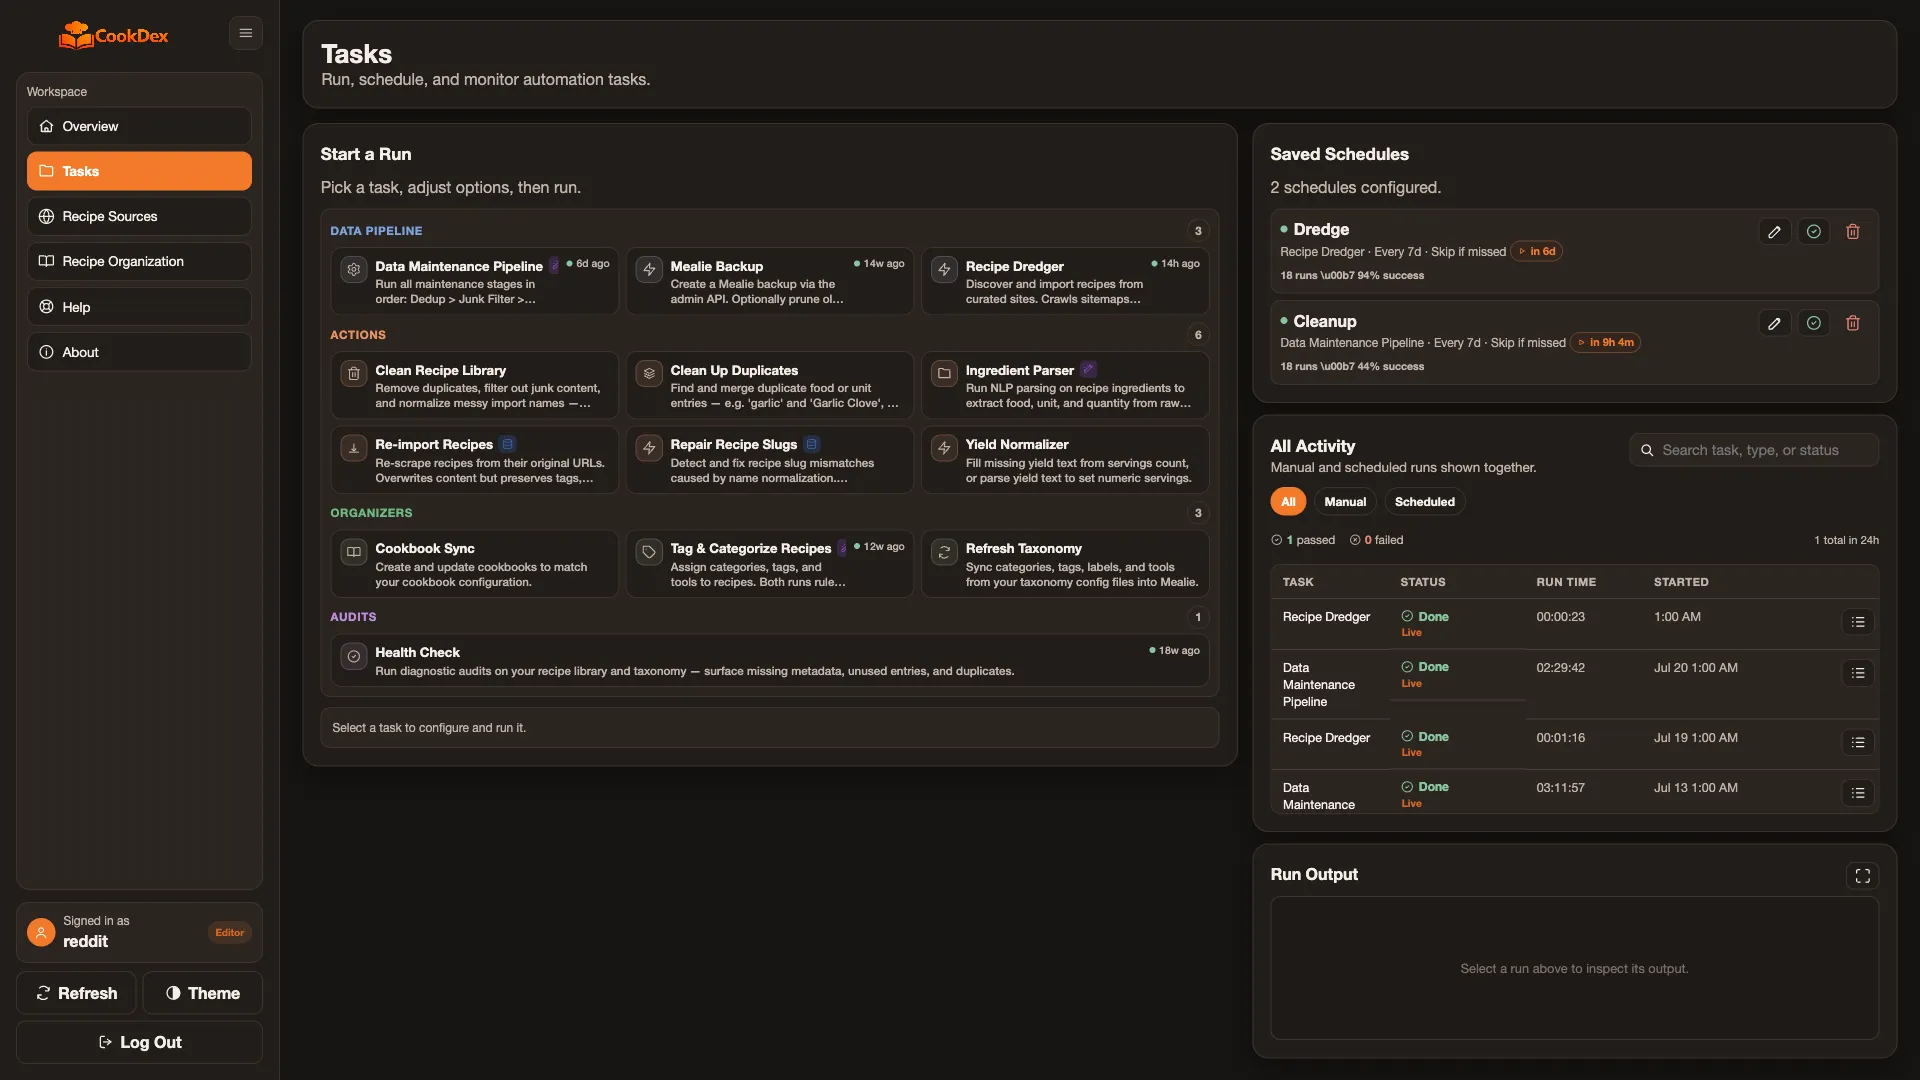This screenshot has width=1920, height=1080.
Task: Open the Help page
Action: click(x=139, y=307)
